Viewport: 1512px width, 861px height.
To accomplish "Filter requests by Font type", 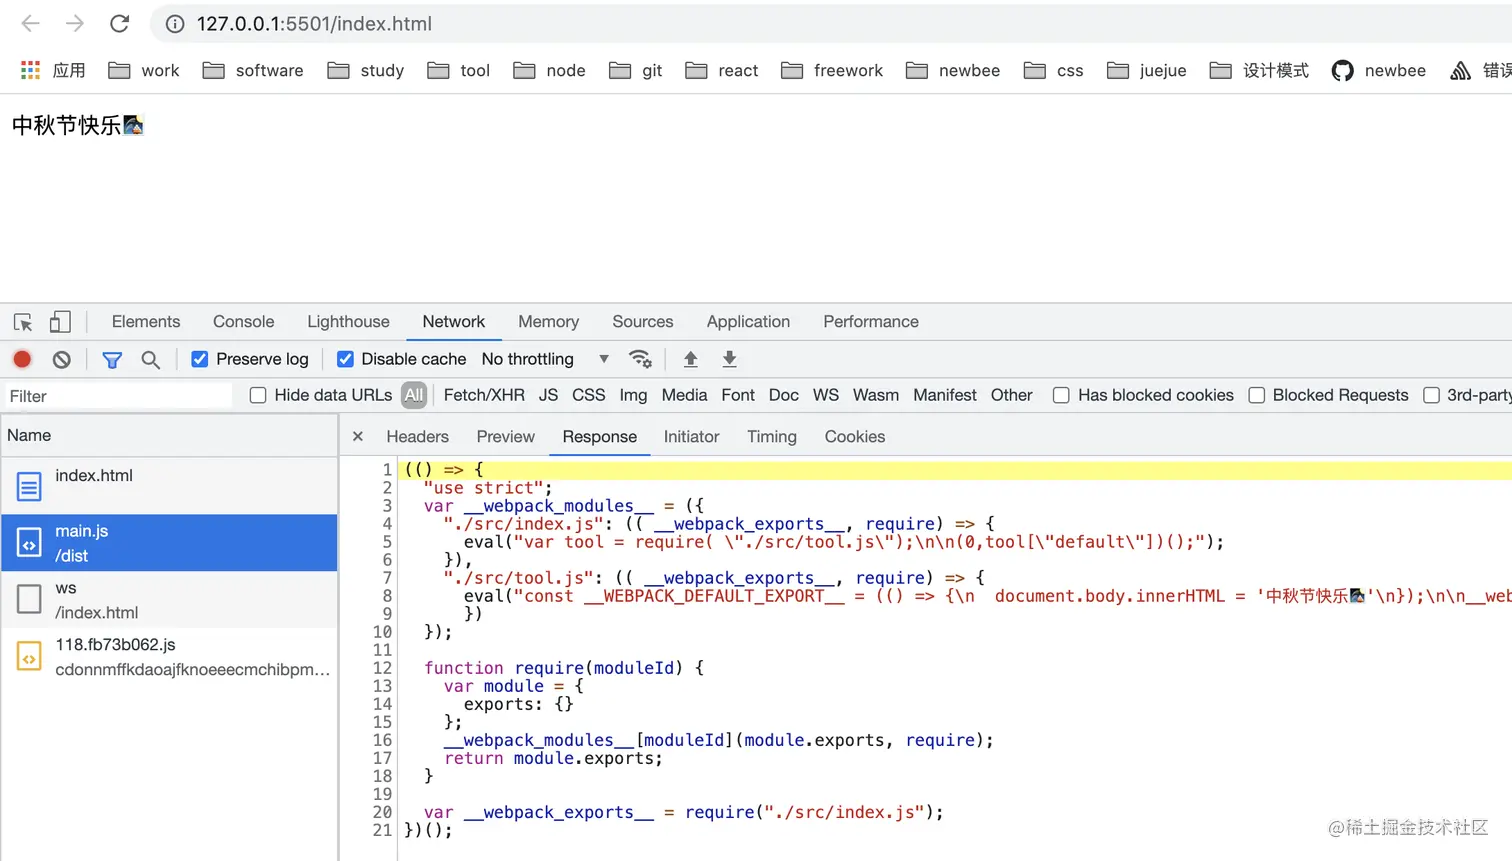I will pos(738,395).
